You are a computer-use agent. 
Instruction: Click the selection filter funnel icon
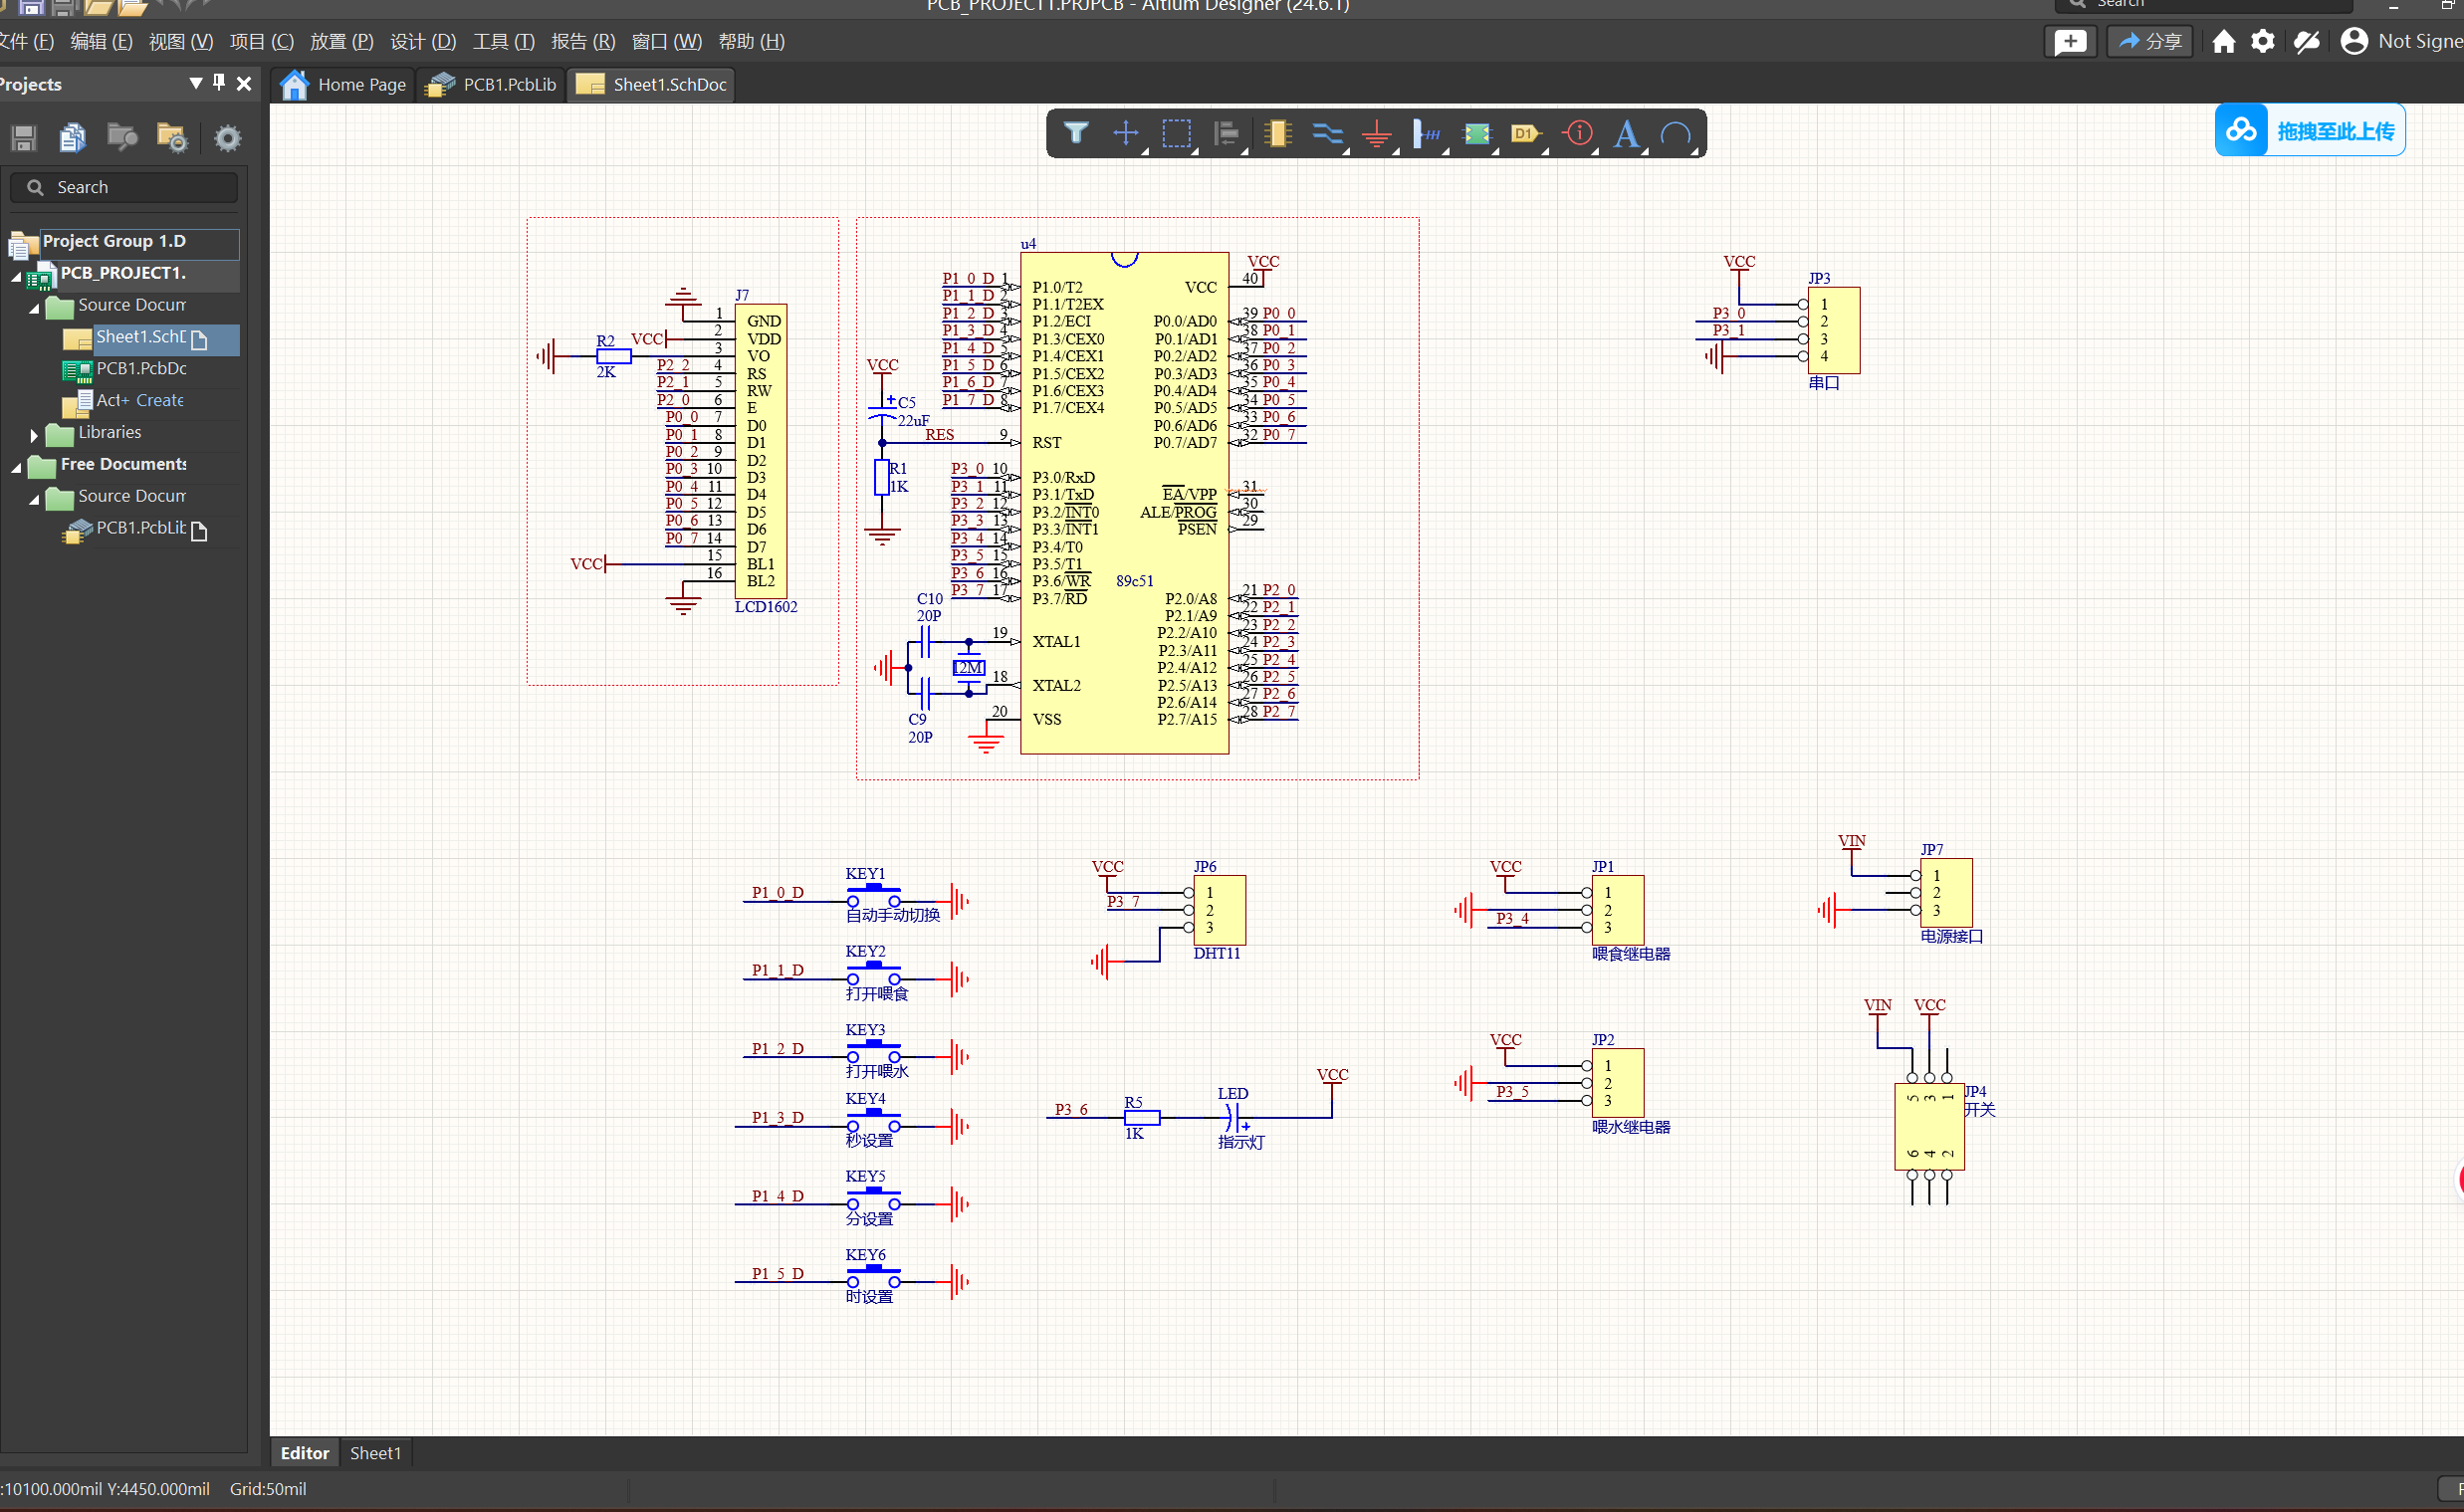click(x=1076, y=133)
